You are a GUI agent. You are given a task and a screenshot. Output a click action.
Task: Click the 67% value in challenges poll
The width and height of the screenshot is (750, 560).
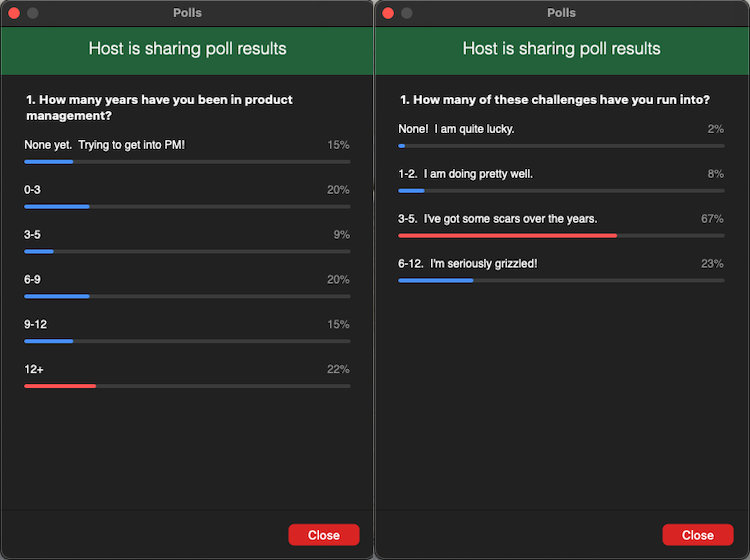[x=712, y=219]
